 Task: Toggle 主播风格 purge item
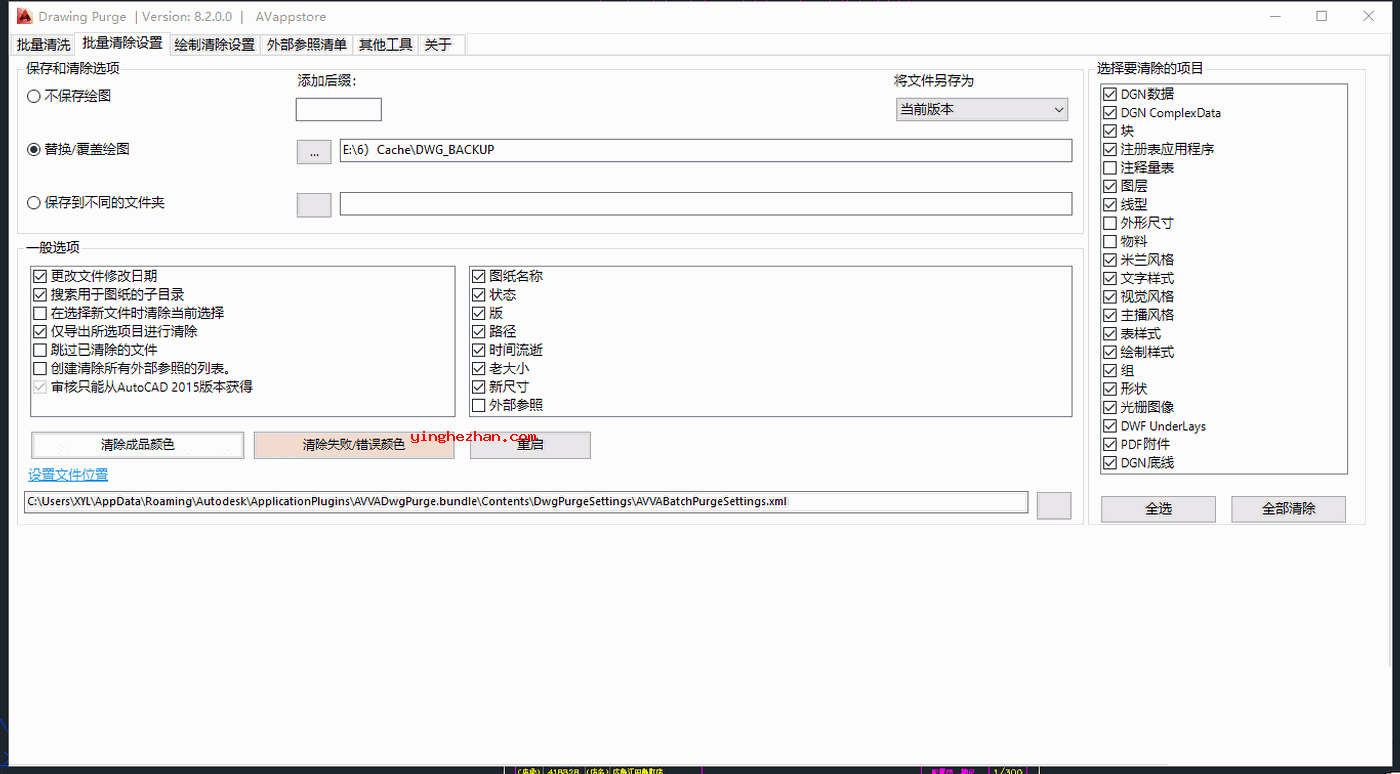[1110, 315]
